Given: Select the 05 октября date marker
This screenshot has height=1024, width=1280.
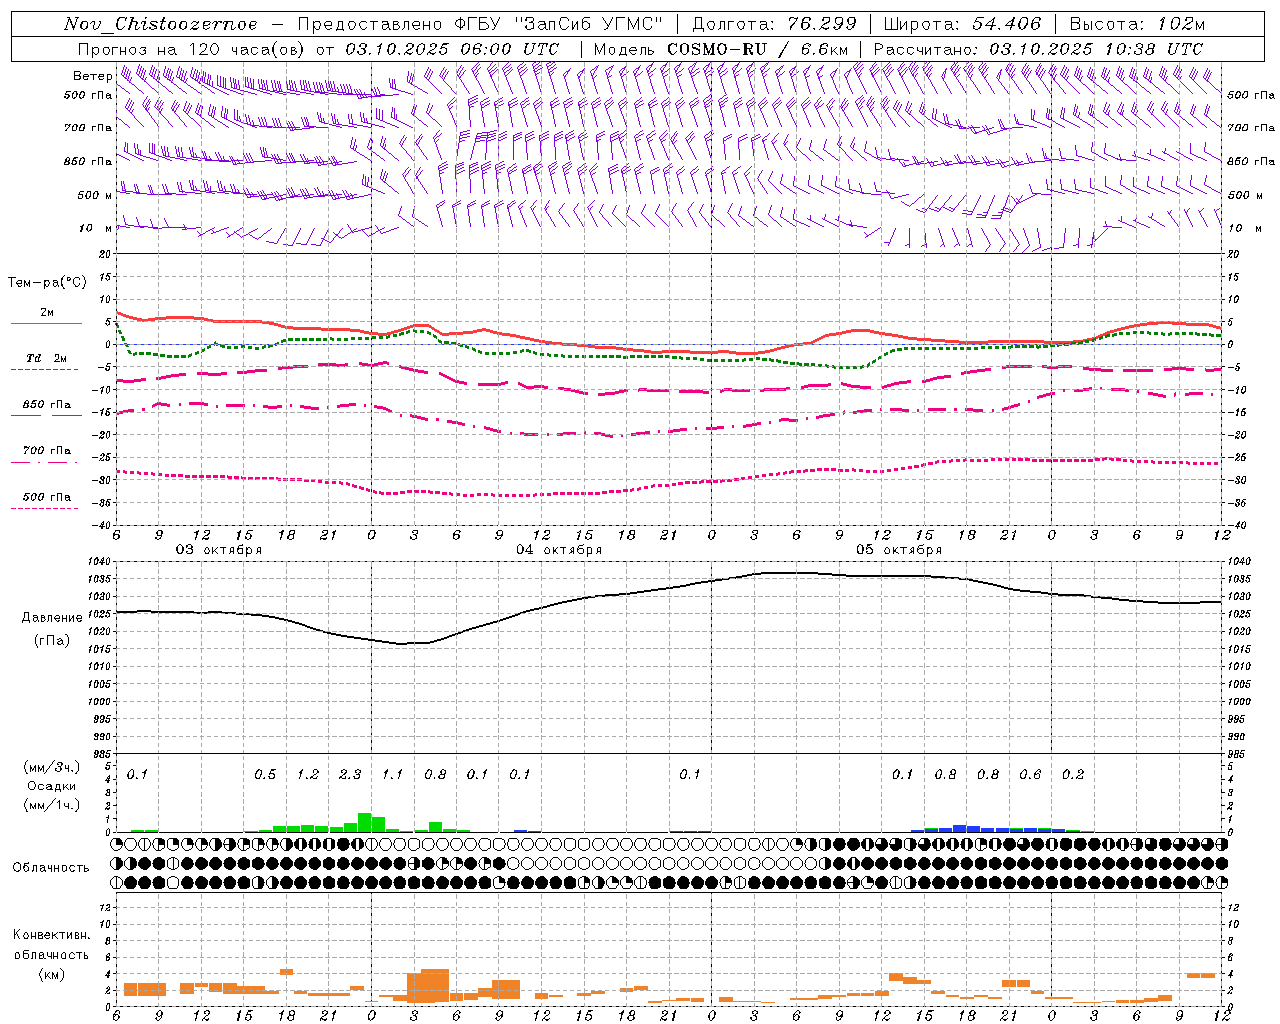Looking at the screenshot, I should [x=898, y=550].
